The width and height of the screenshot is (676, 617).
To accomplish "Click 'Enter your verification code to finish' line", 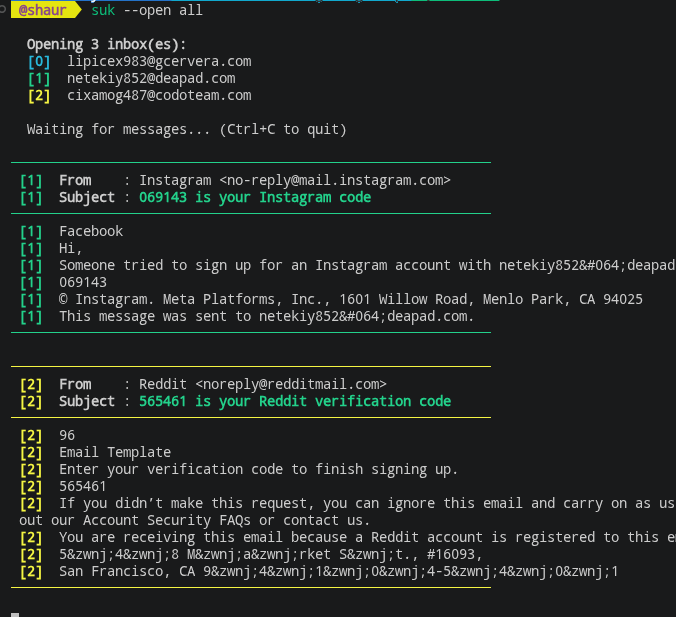I will click(x=258, y=469).
